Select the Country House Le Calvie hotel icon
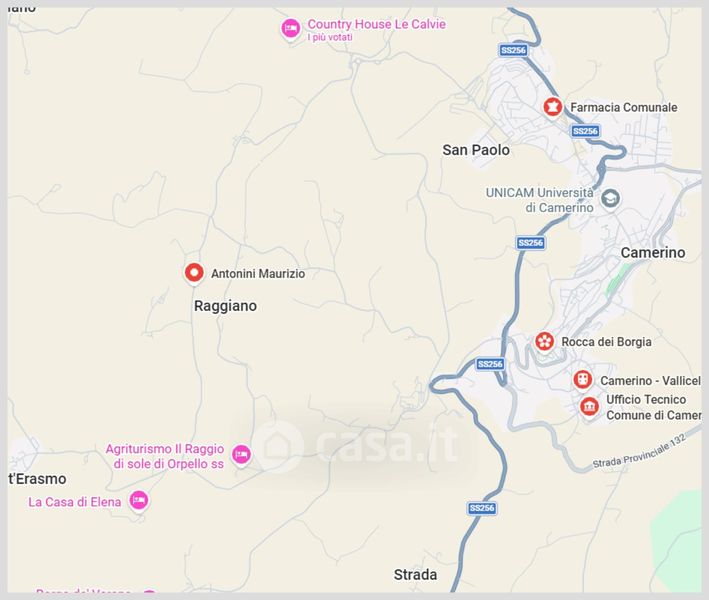This screenshot has height=600, width=709. [290, 29]
